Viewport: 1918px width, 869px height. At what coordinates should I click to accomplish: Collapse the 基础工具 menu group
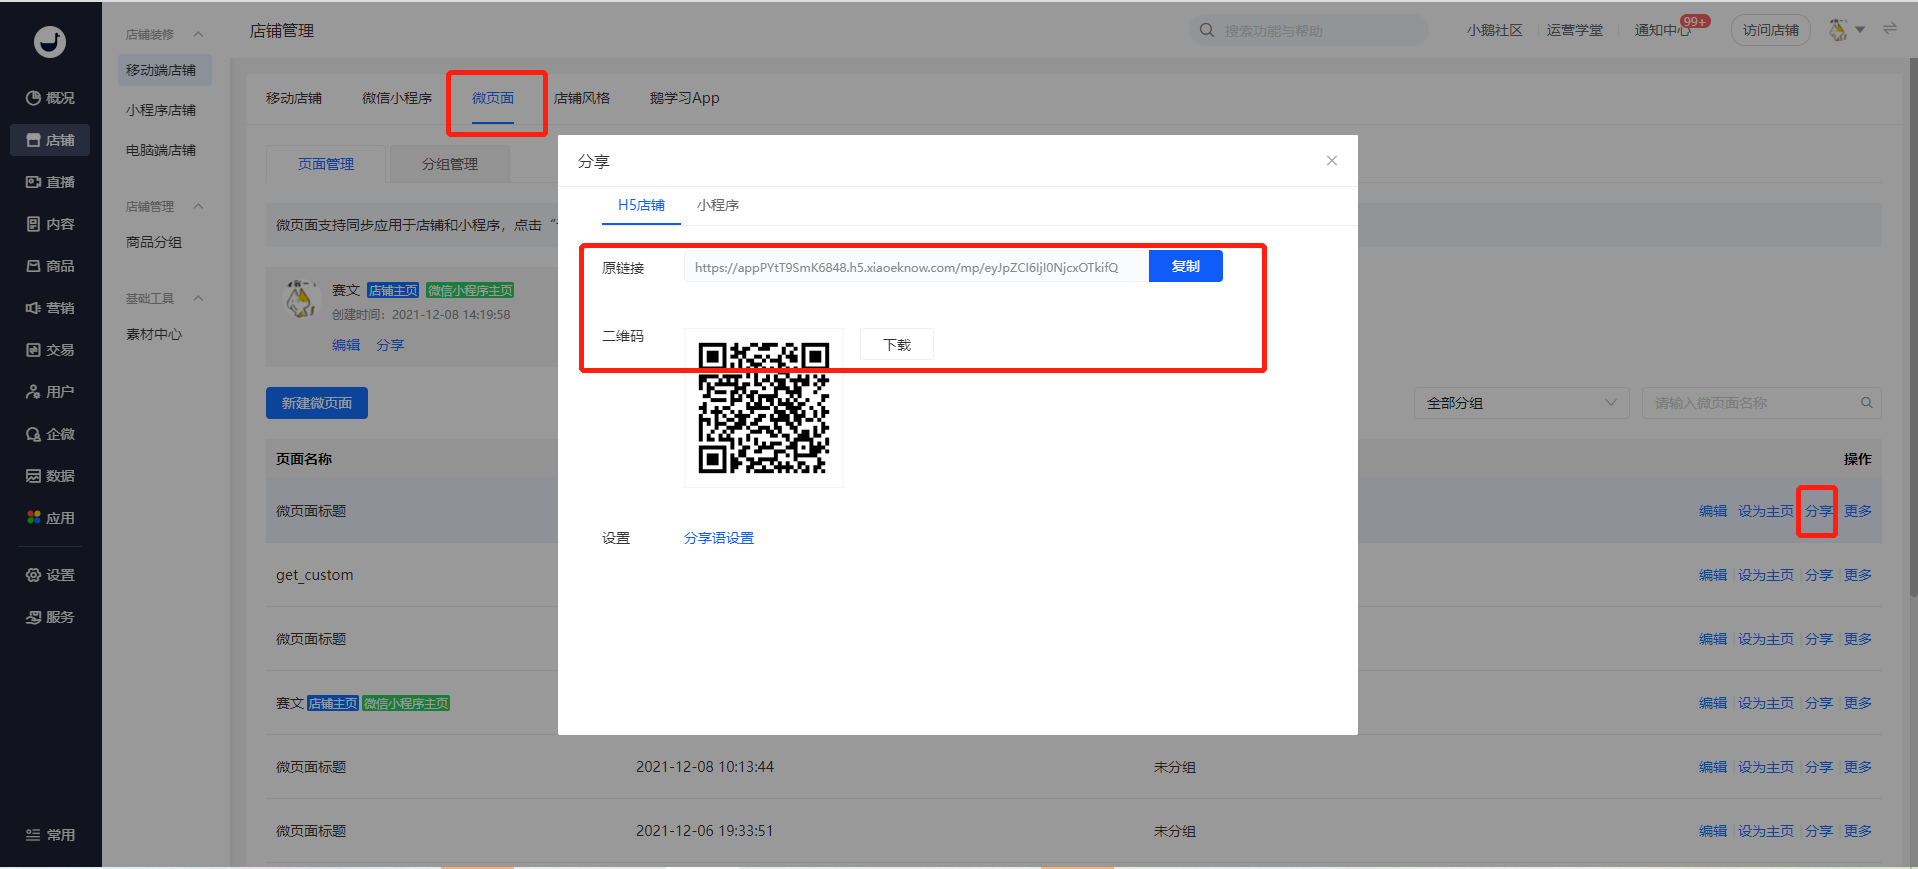(x=198, y=298)
